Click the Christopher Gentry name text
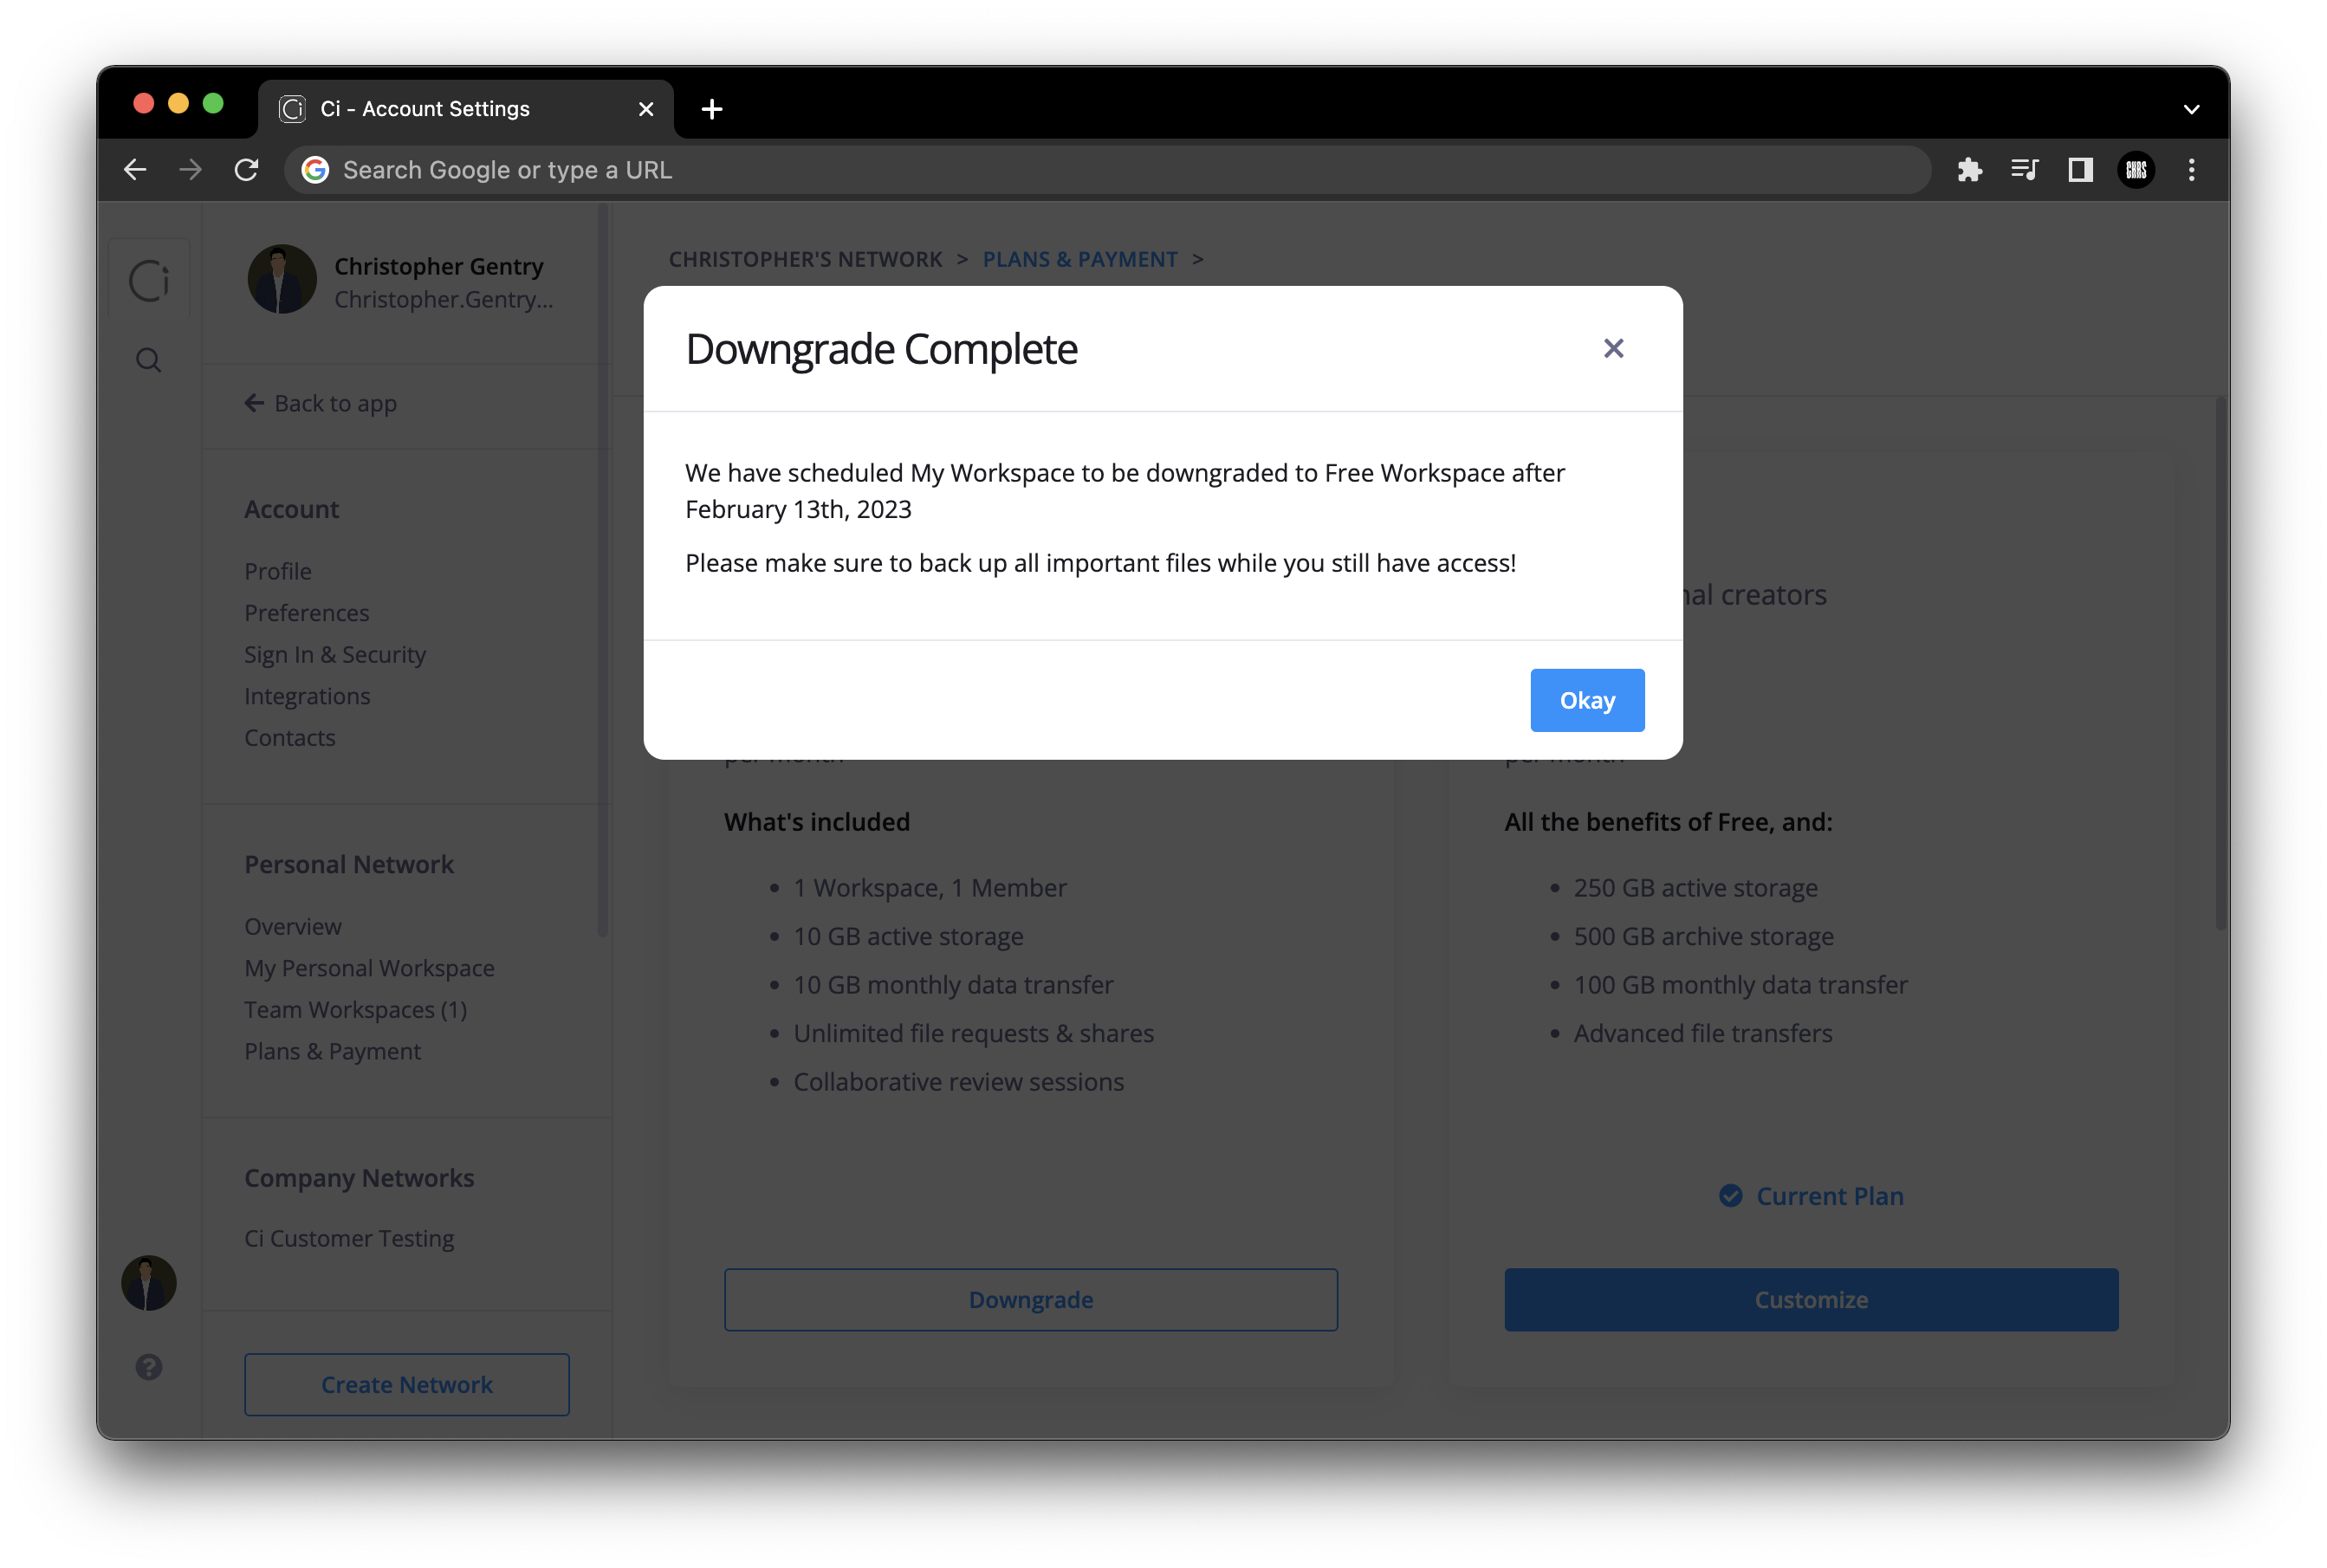This screenshot has height=1568, width=2327. [439, 266]
